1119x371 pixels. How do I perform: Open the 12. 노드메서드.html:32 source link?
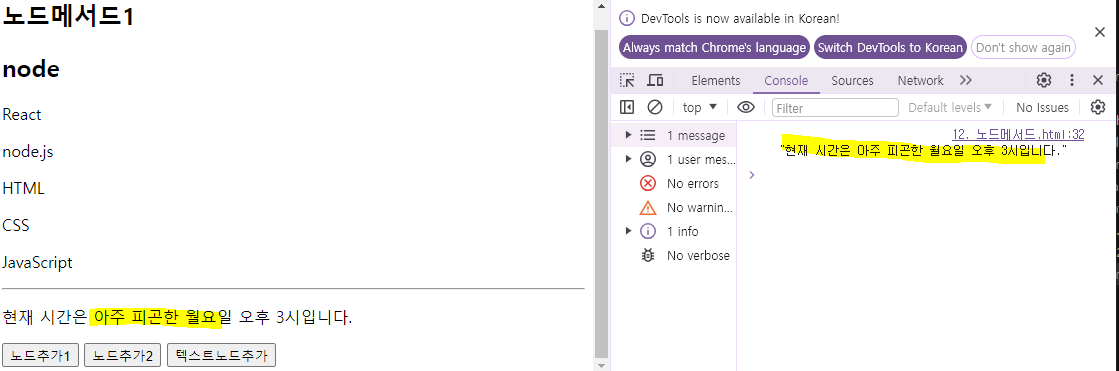click(x=1018, y=134)
